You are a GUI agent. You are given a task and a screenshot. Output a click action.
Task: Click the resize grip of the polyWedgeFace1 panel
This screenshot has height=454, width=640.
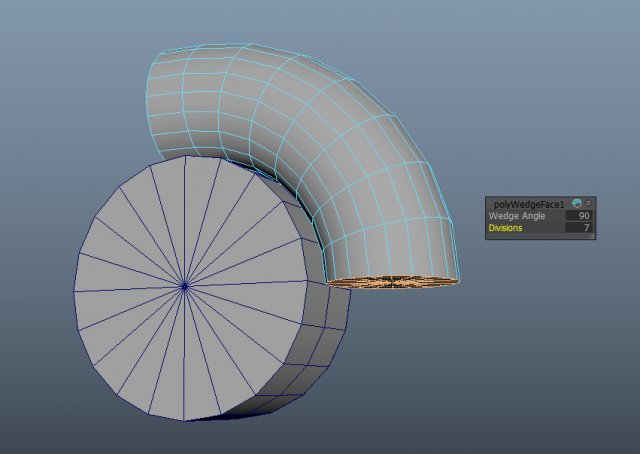tap(591, 236)
